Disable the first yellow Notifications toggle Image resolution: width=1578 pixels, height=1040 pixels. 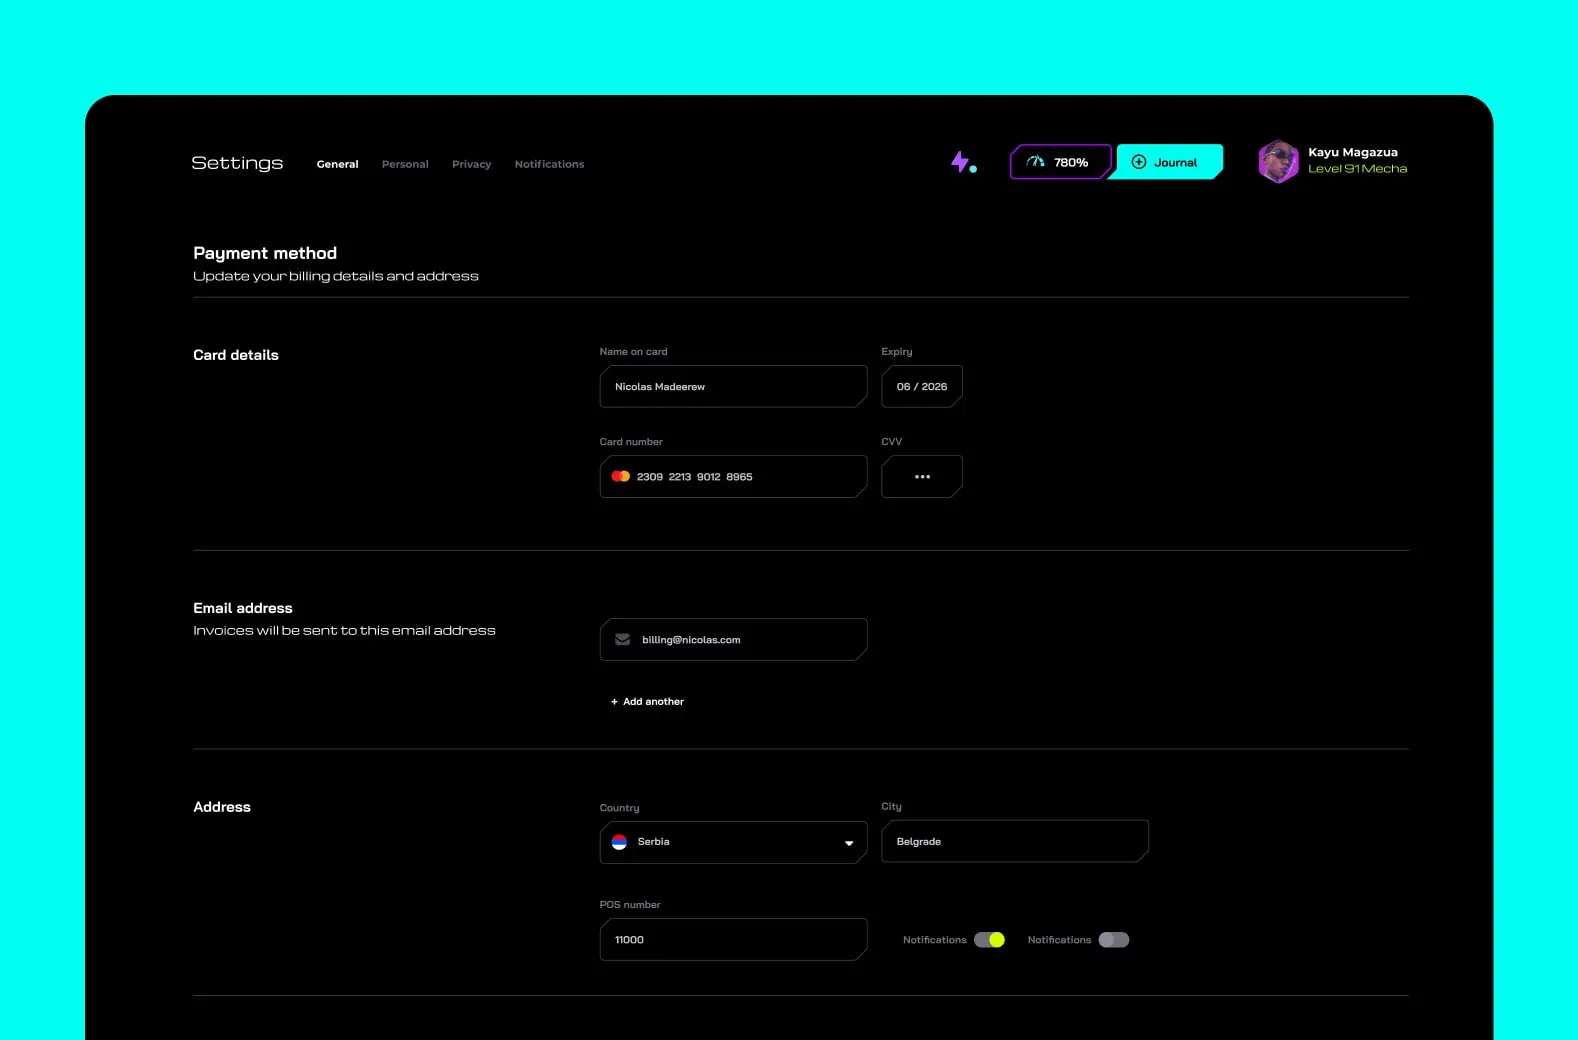[989, 940]
